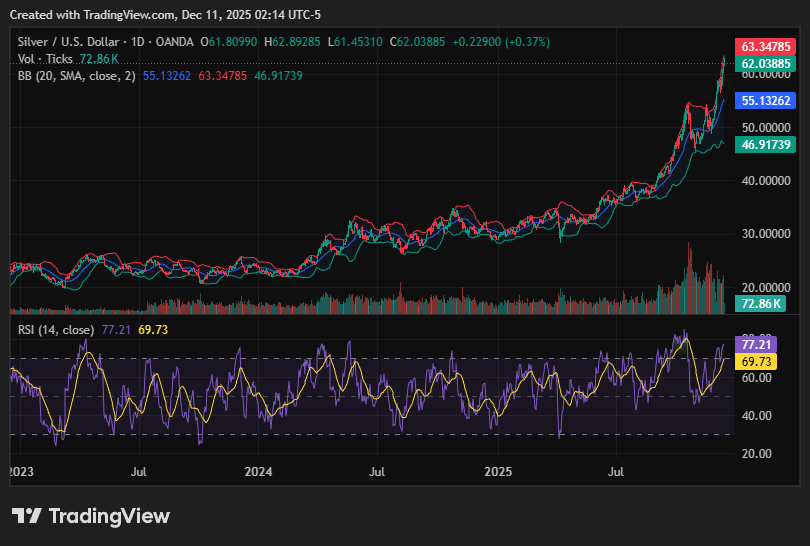Click the green 62.03885 current price tag
This screenshot has height=546, width=810.
click(x=765, y=63)
